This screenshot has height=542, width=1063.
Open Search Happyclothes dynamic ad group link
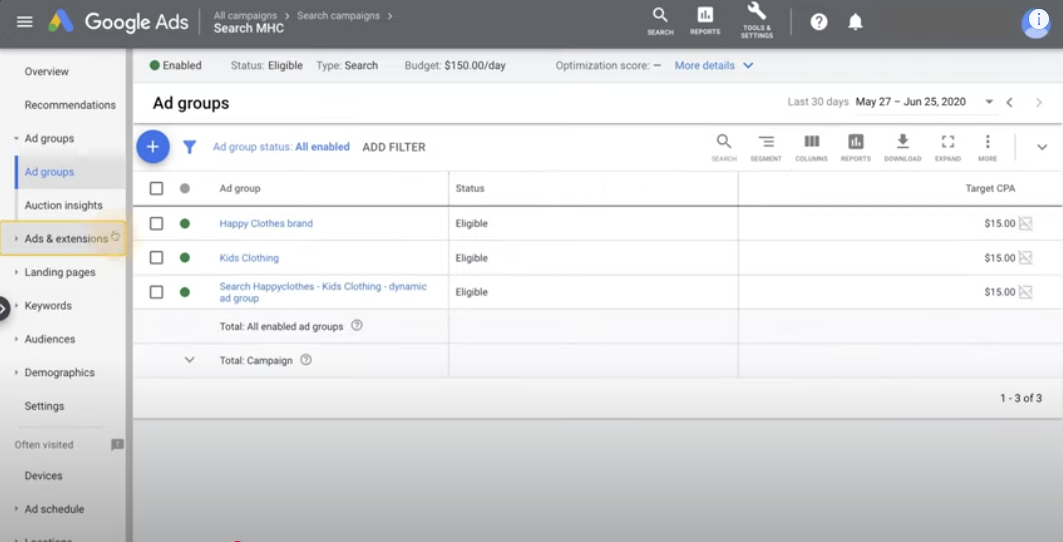tap(323, 292)
